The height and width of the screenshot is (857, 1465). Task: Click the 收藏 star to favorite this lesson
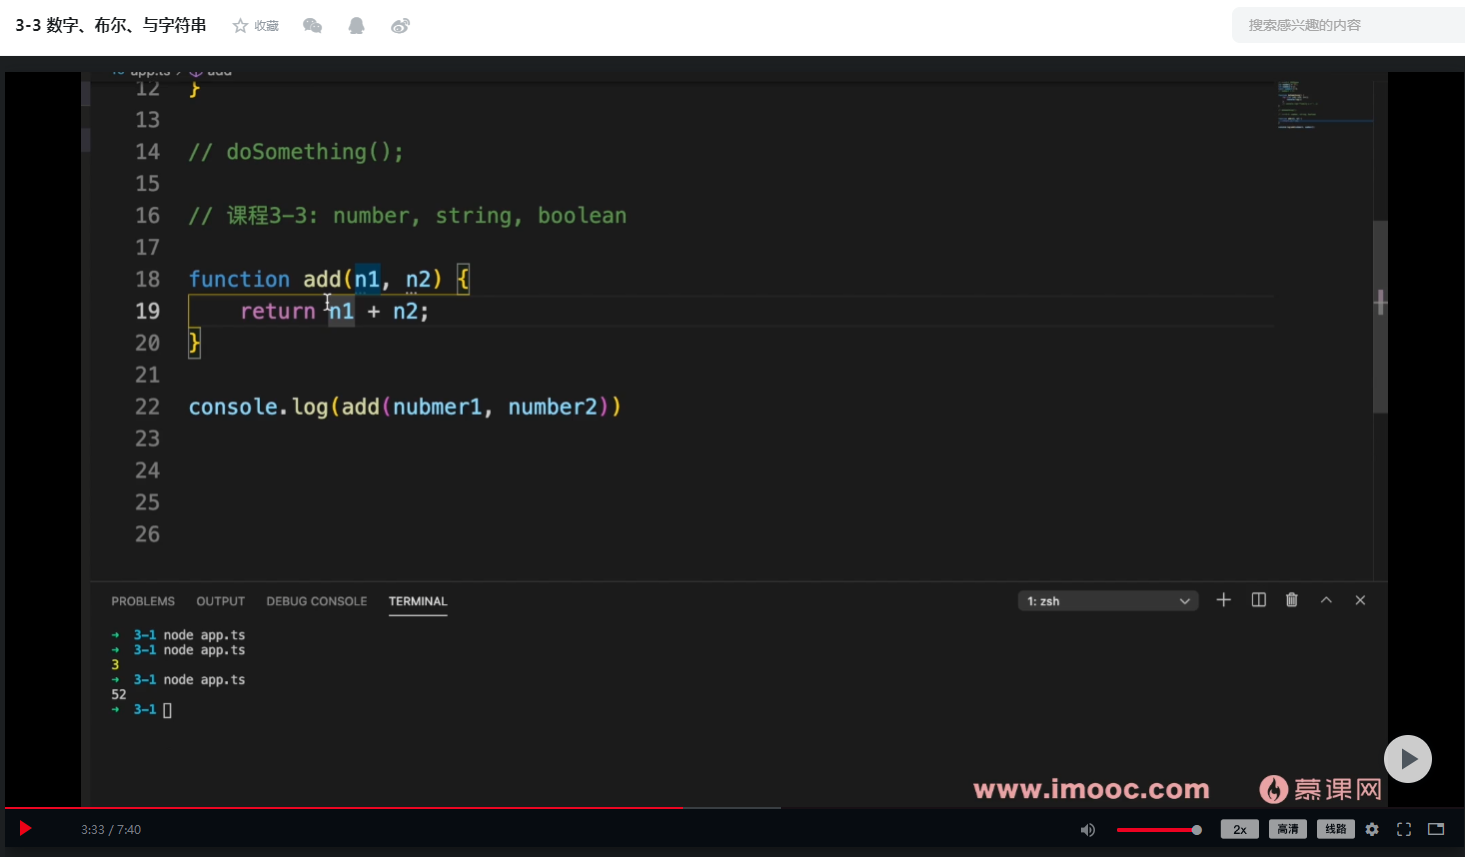tap(256, 26)
